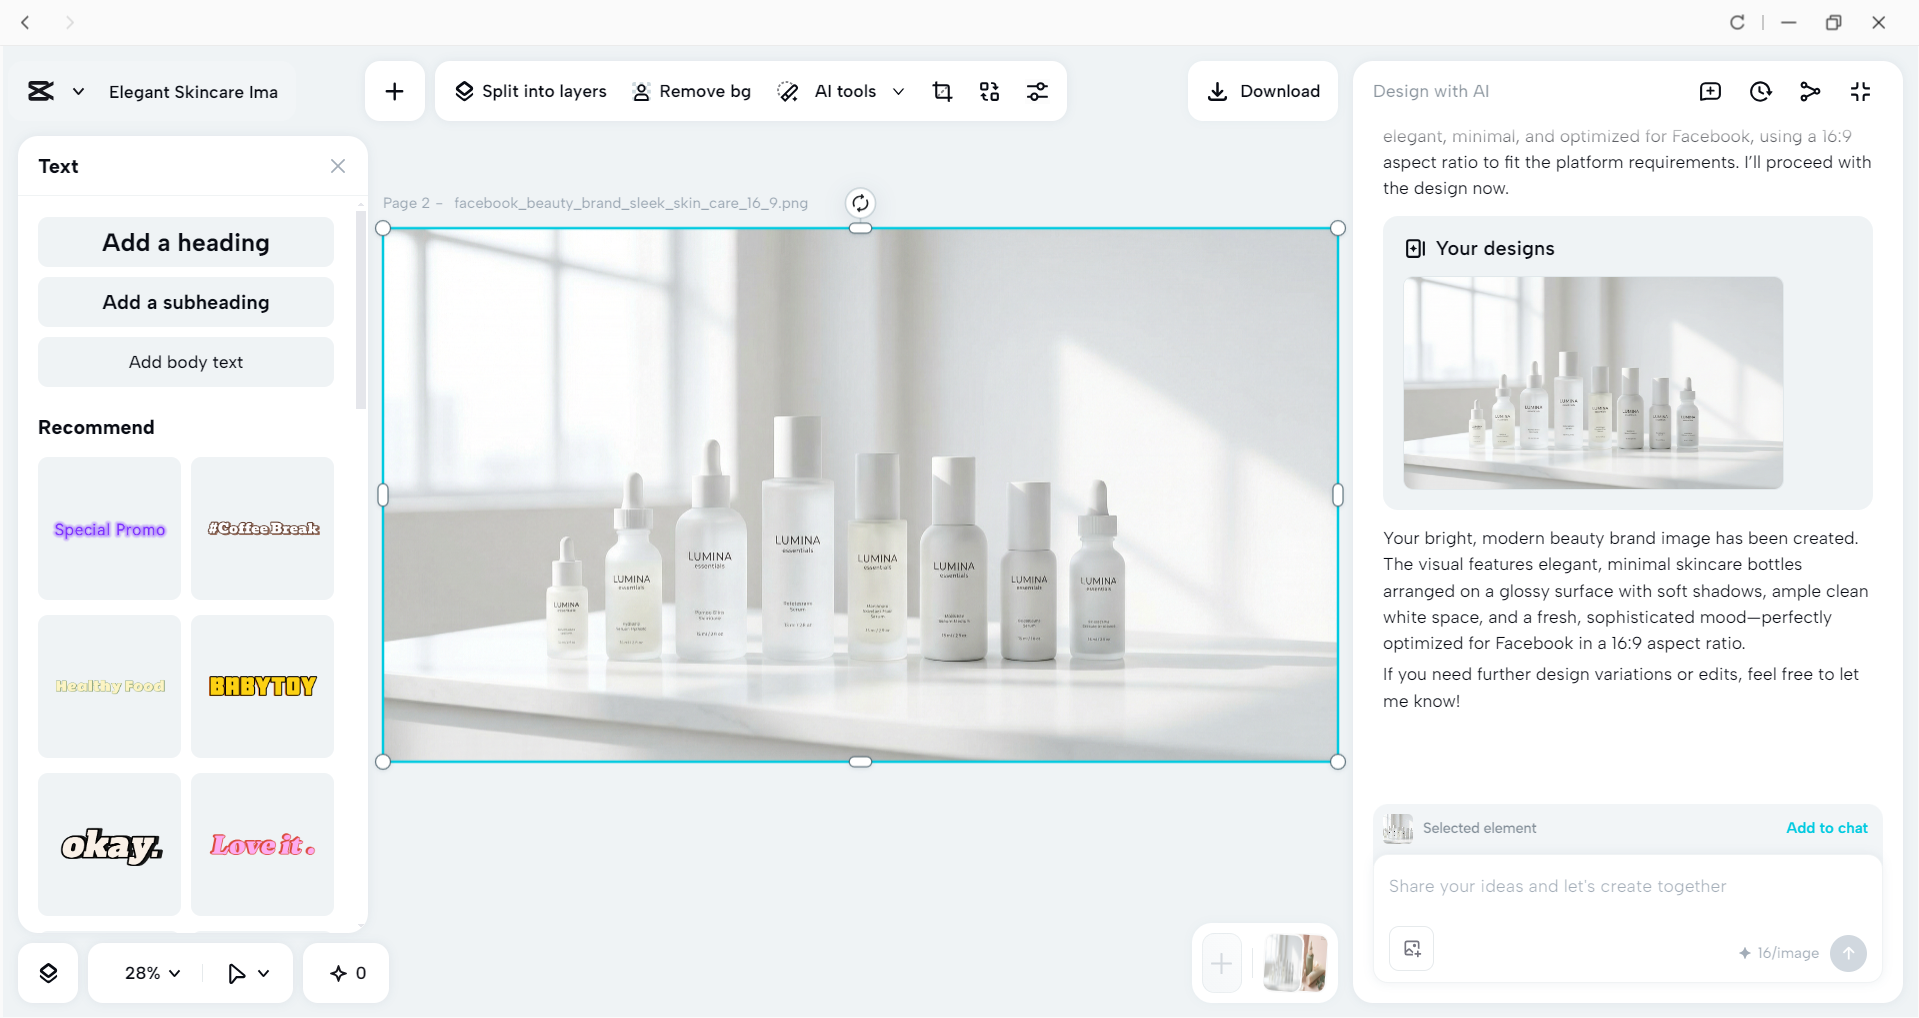Open the generated design thumbnail in chat
Viewport: 1919px width, 1018px height.
(x=1593, y=383)
